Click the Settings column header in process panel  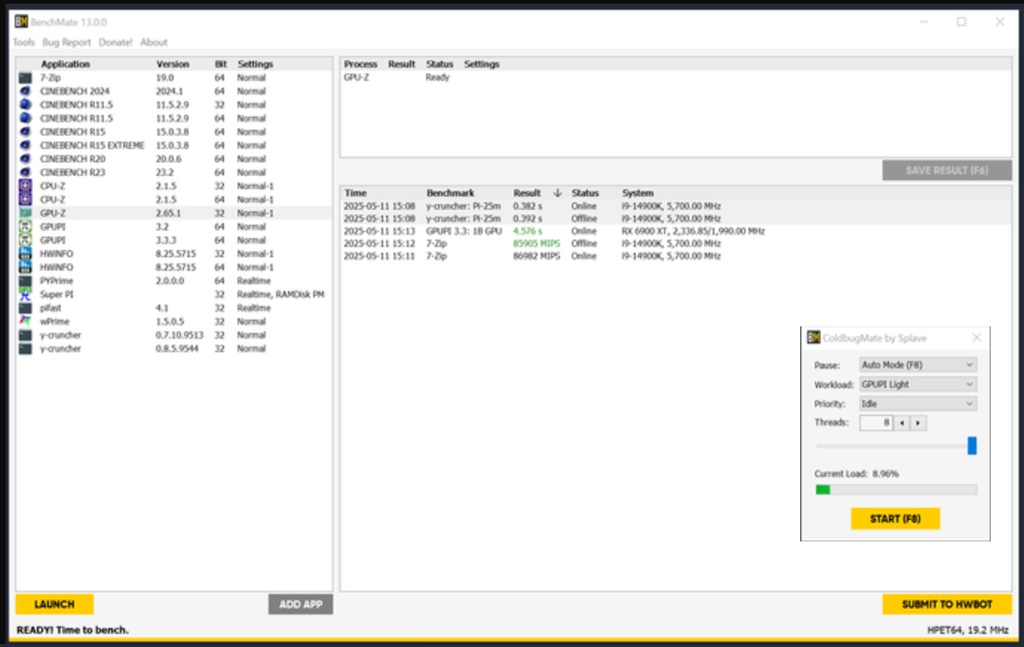point(481,64)
